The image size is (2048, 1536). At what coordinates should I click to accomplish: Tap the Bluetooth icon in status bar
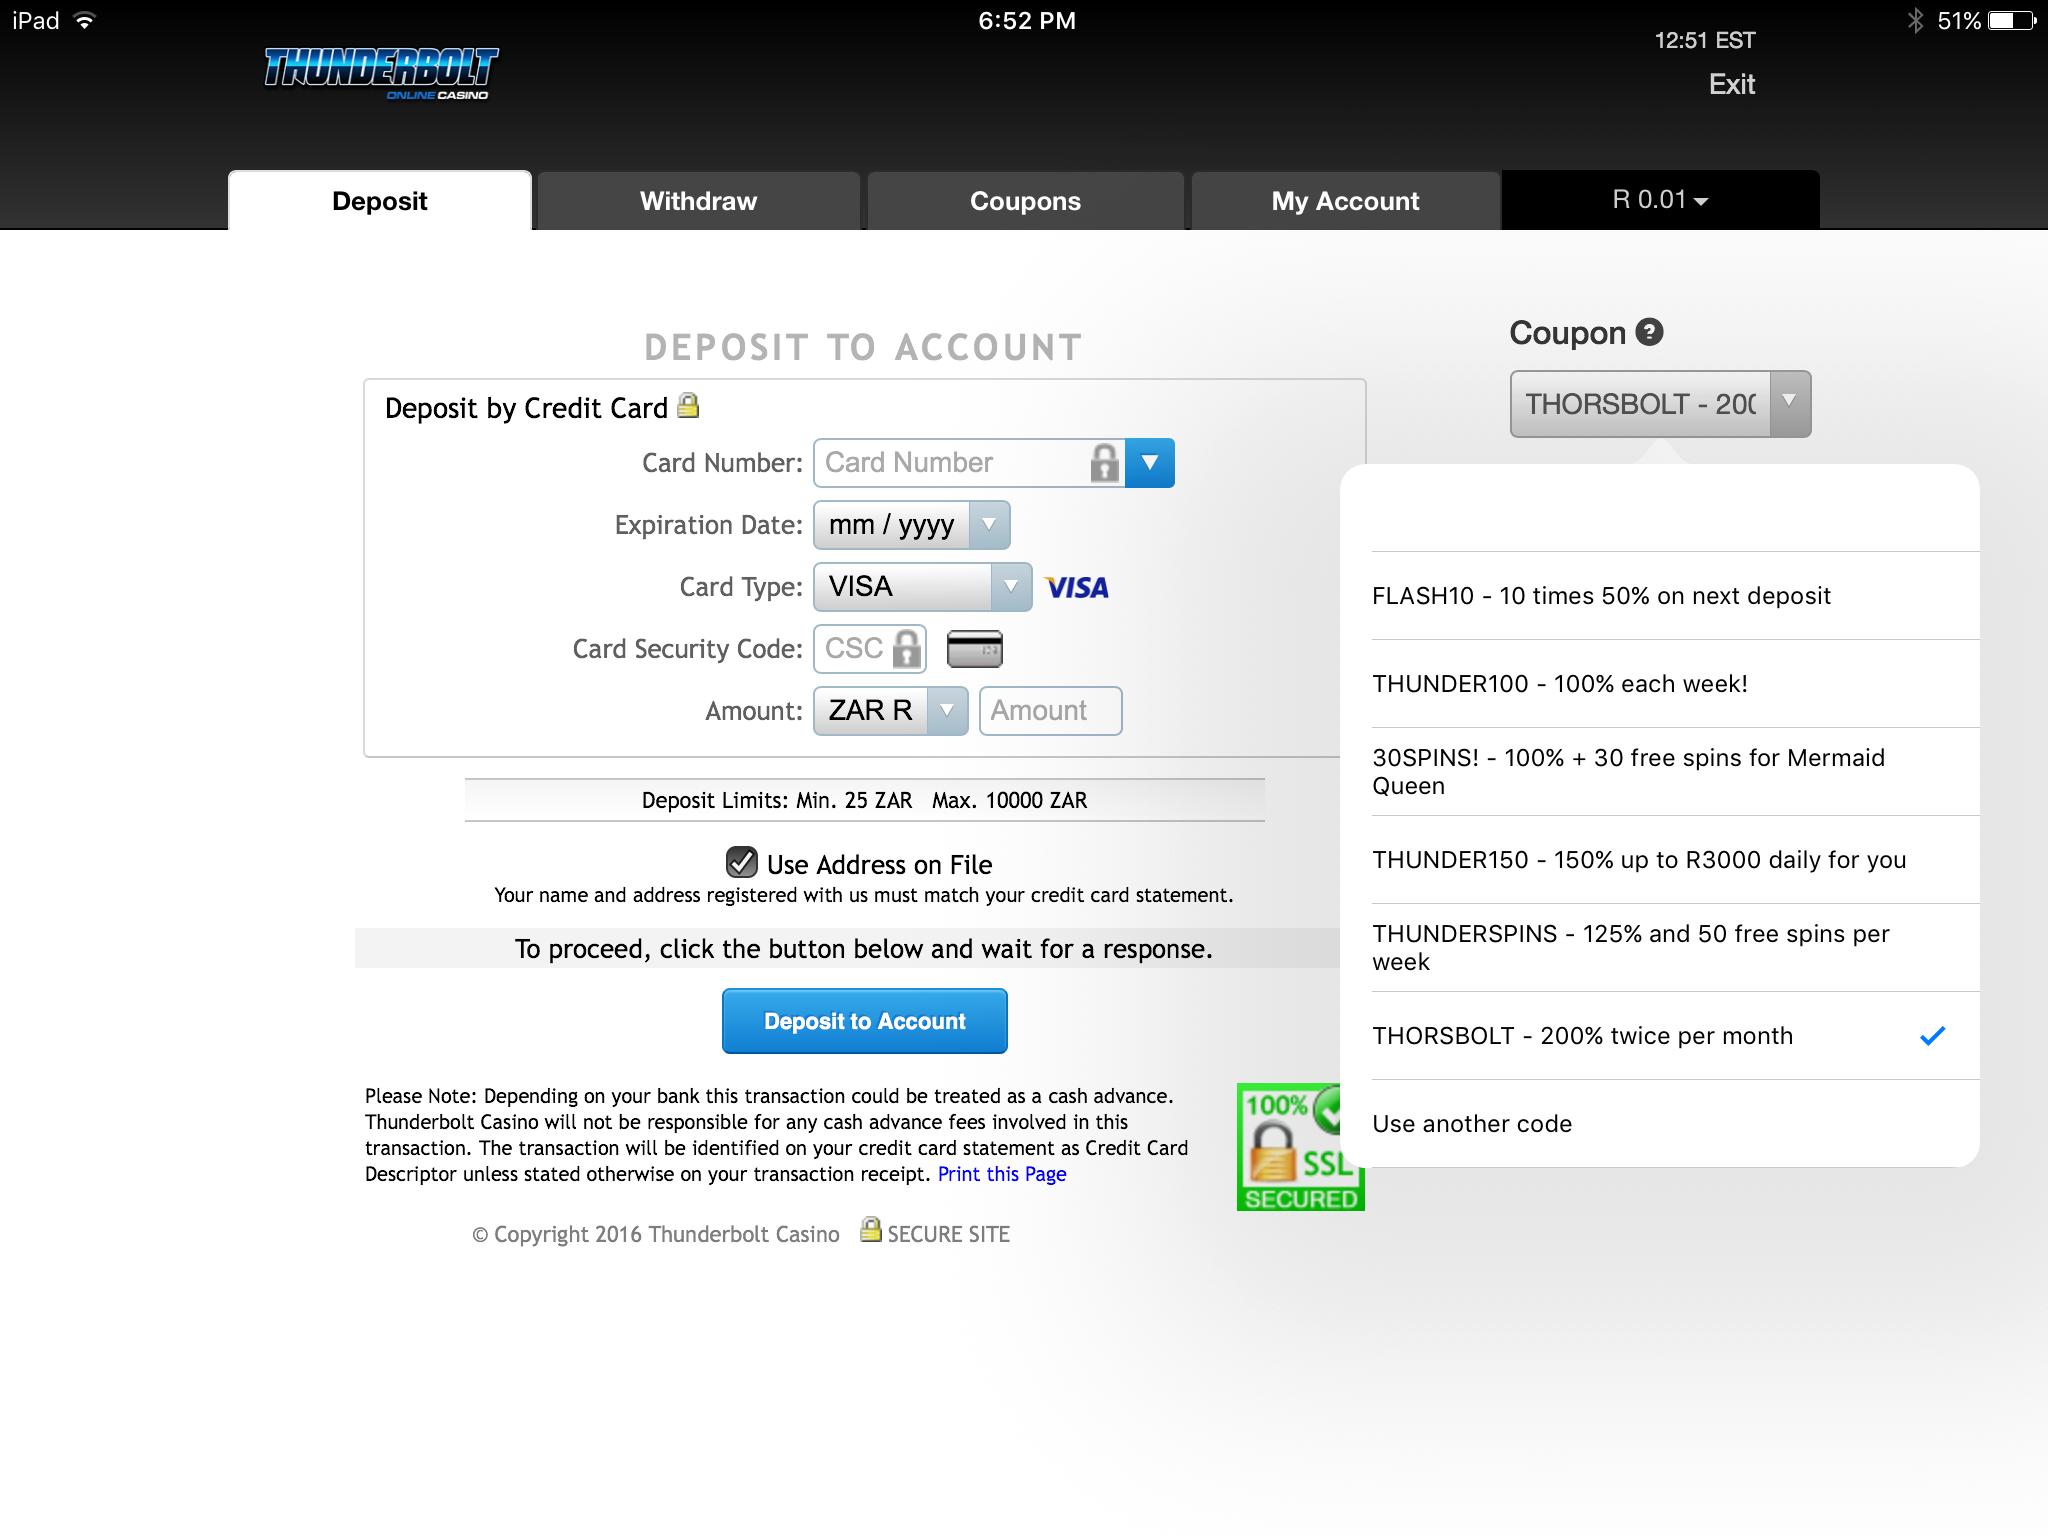1915,20
